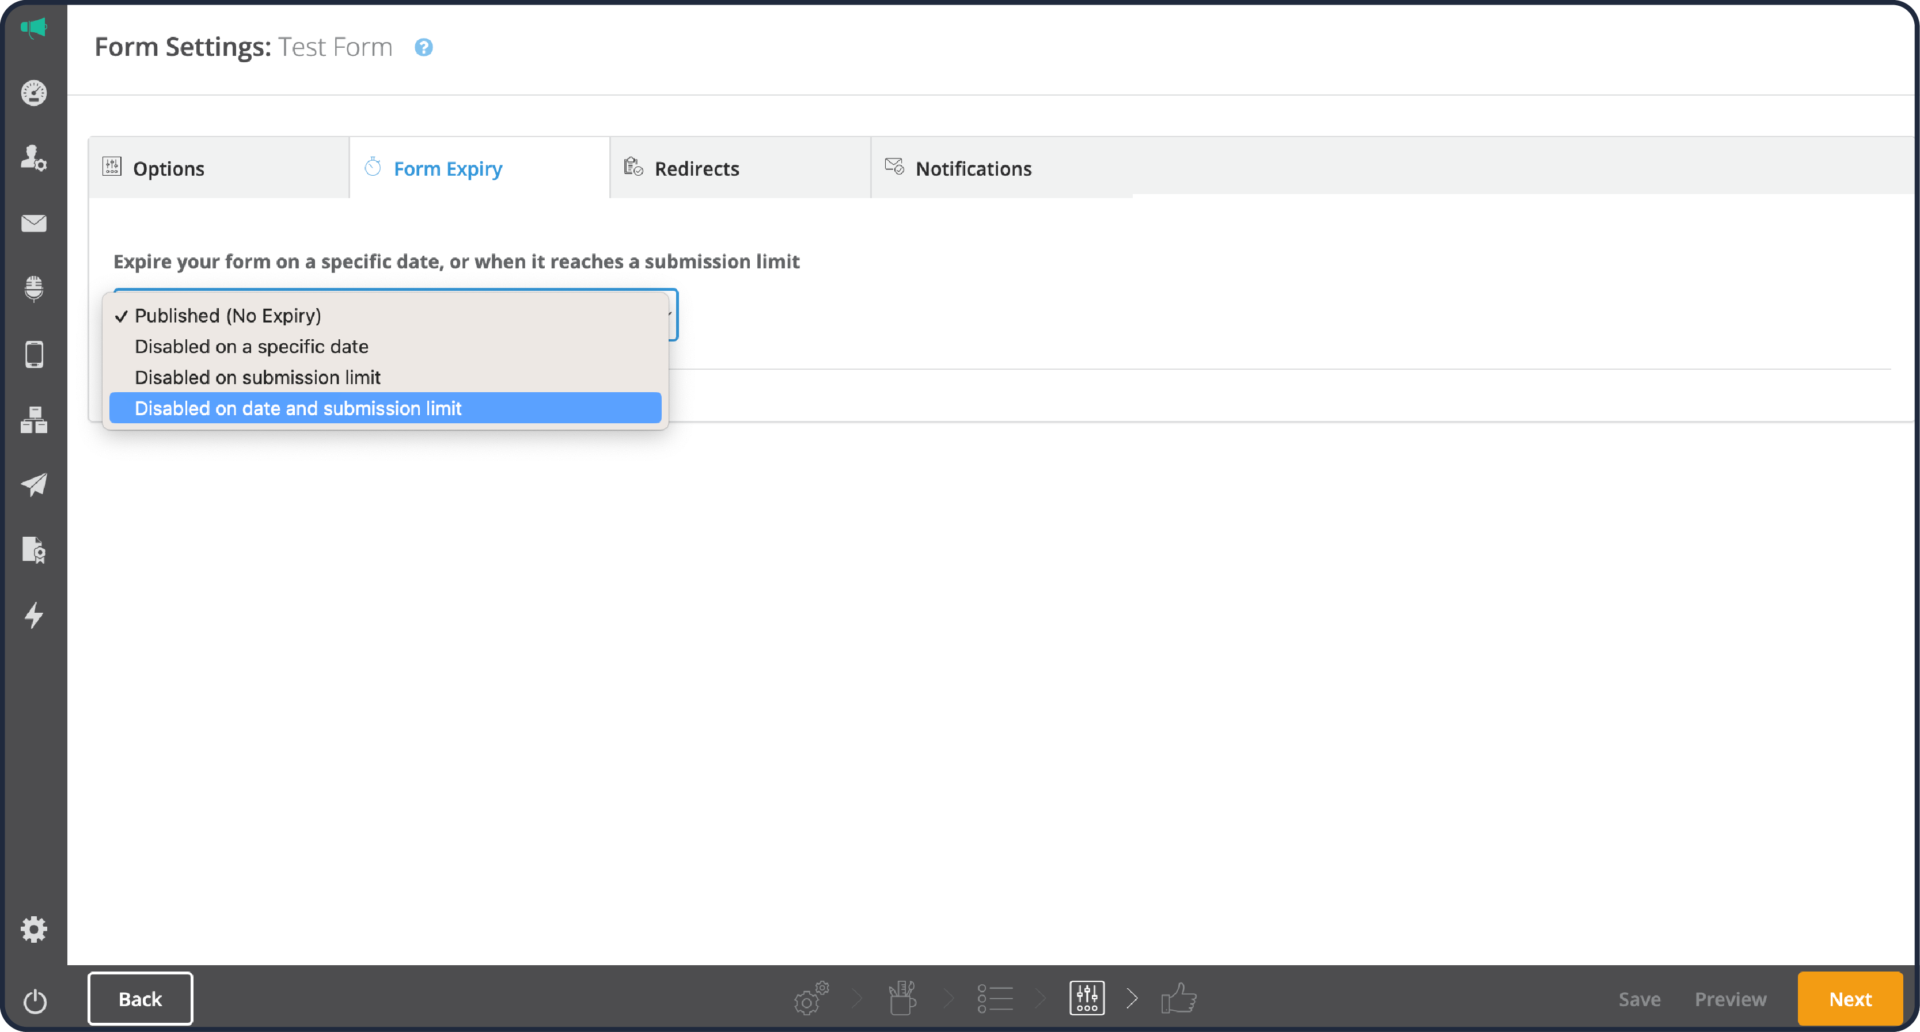Open the Mobile/SMS icon in the sidebar
1920x1032 pixels.
34,353
